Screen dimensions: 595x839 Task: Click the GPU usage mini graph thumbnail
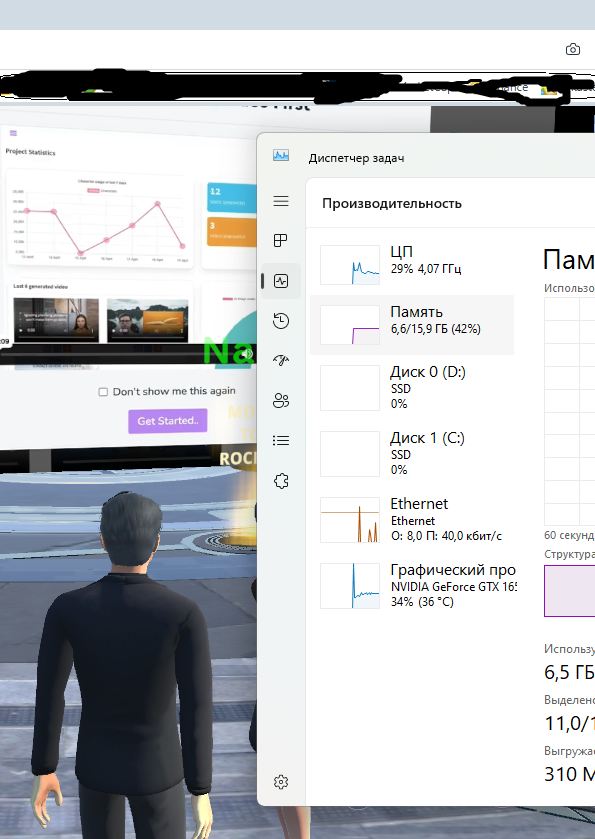tap(350, 586)
